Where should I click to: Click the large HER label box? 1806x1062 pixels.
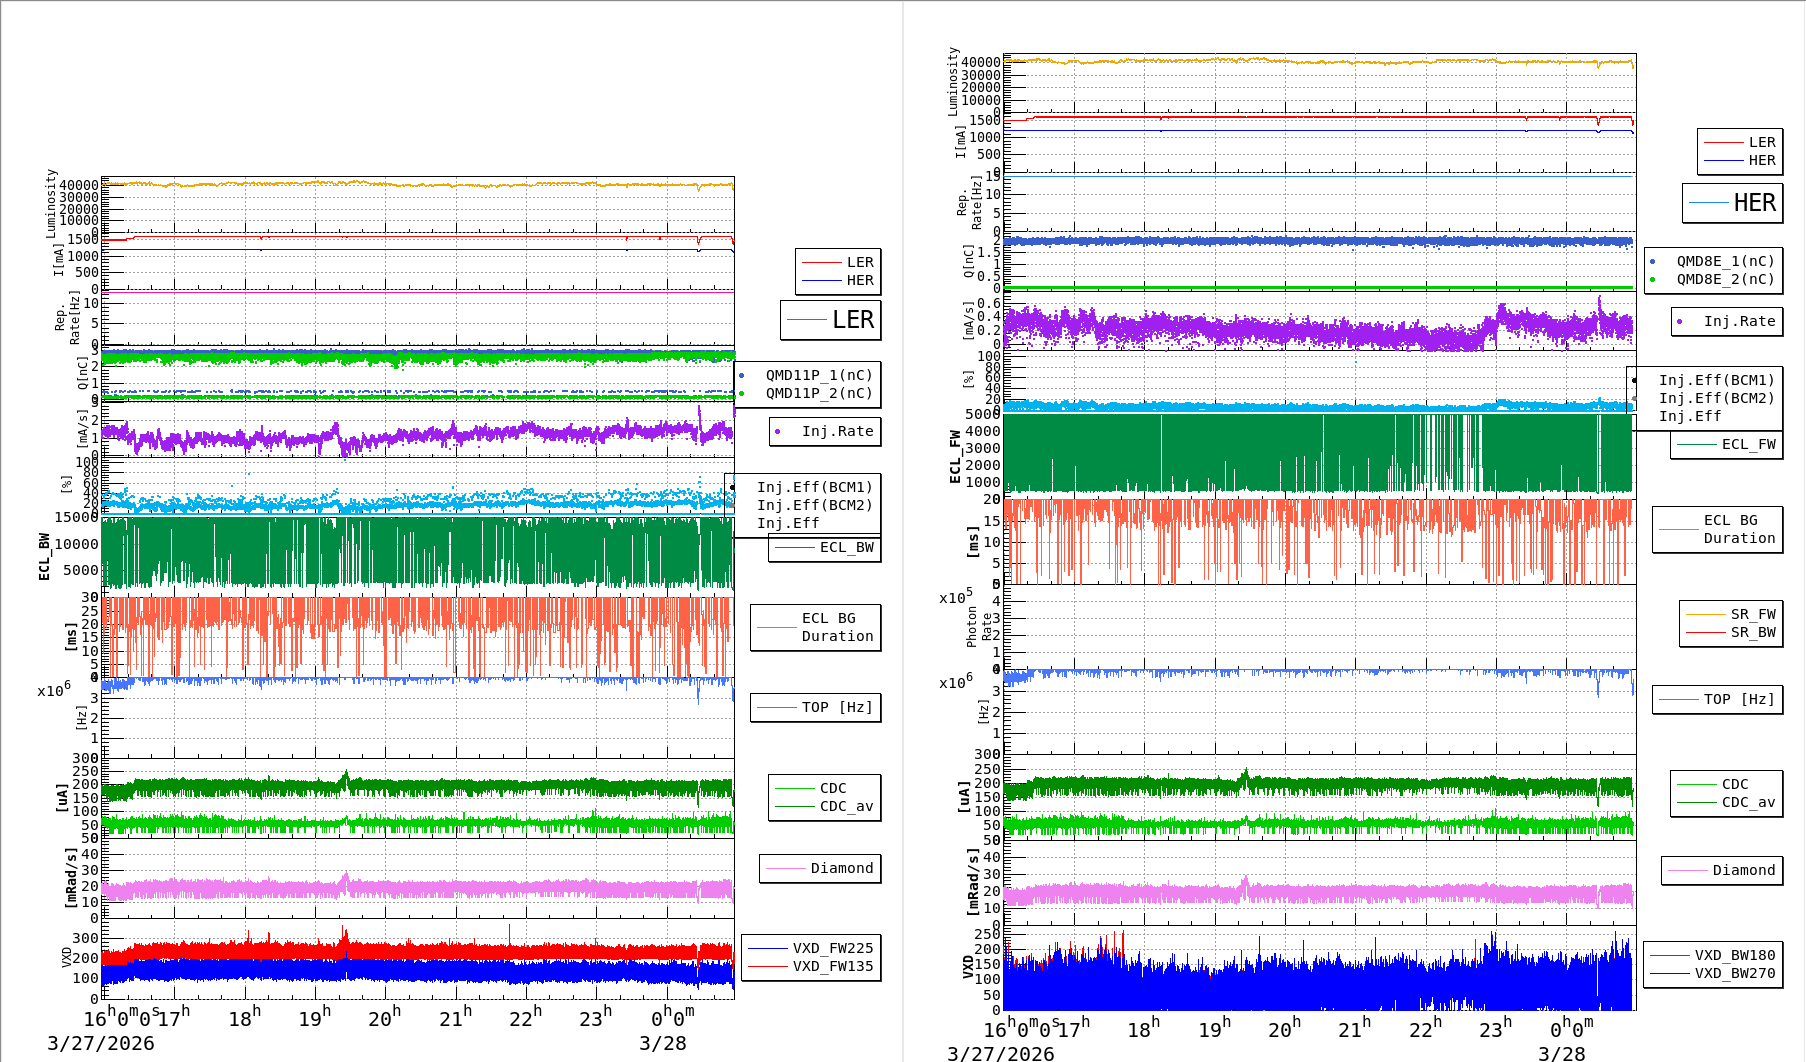click(1732, 203)
